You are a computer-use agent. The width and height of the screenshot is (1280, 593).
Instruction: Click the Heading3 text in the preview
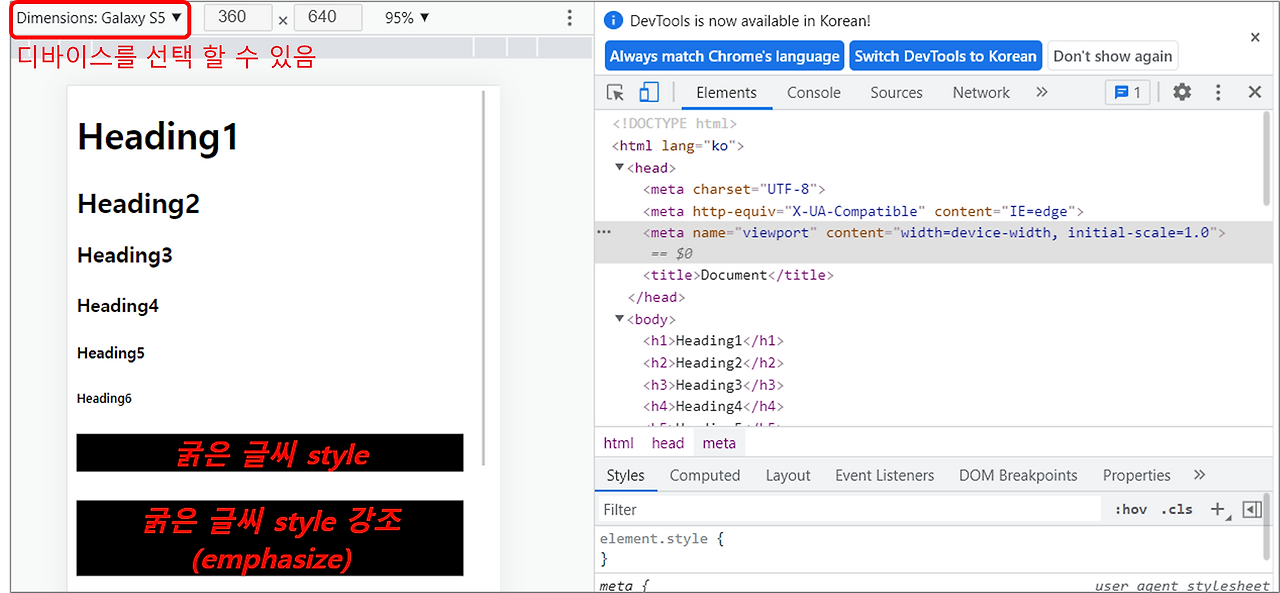pyautogui.click(x=125, y=255)
